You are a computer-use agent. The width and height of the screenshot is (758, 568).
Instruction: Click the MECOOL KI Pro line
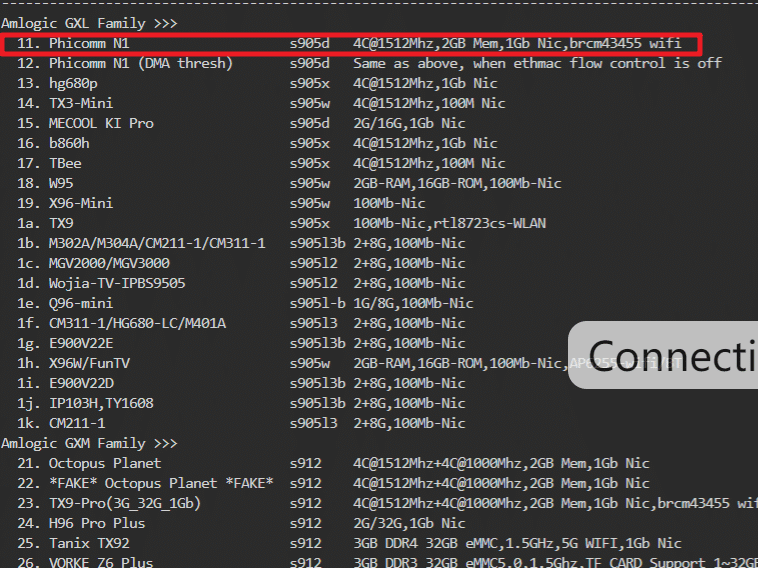tap(101, 124)
